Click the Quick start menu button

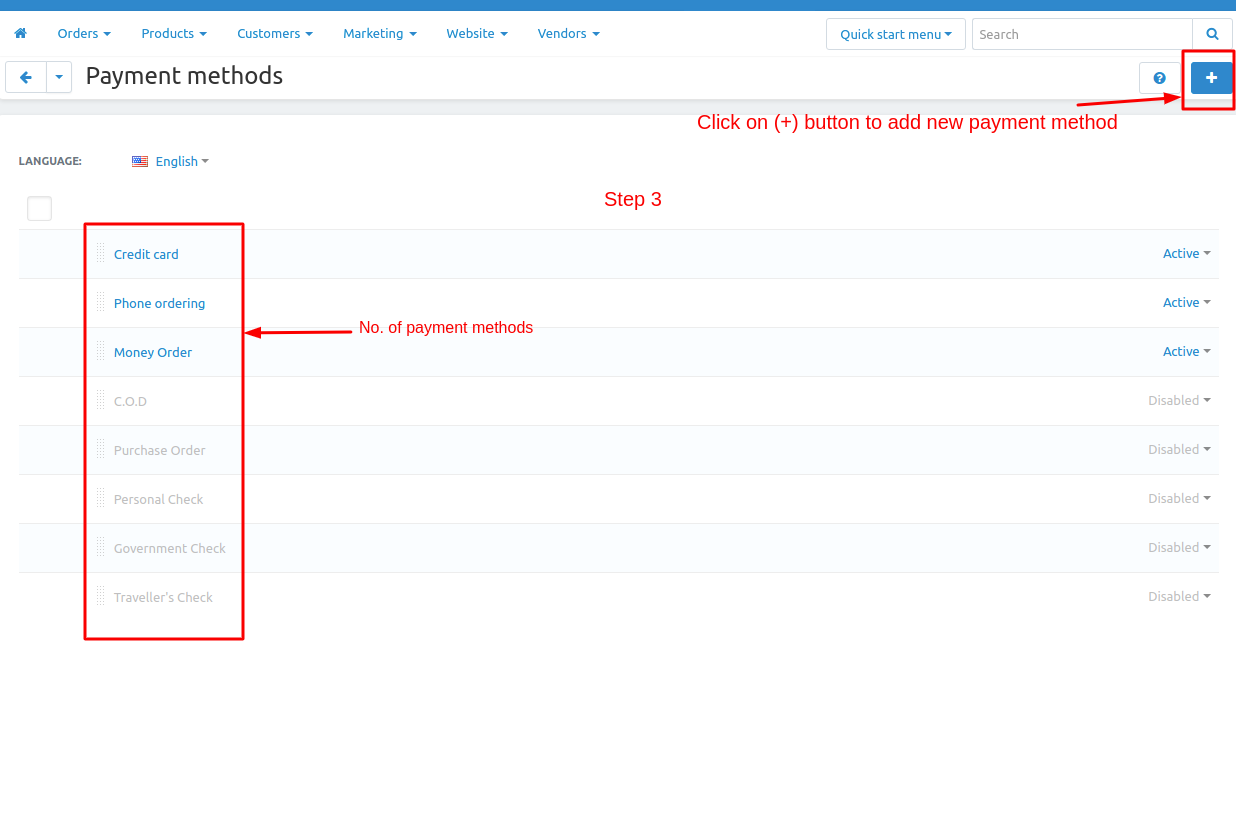[895, 34]
